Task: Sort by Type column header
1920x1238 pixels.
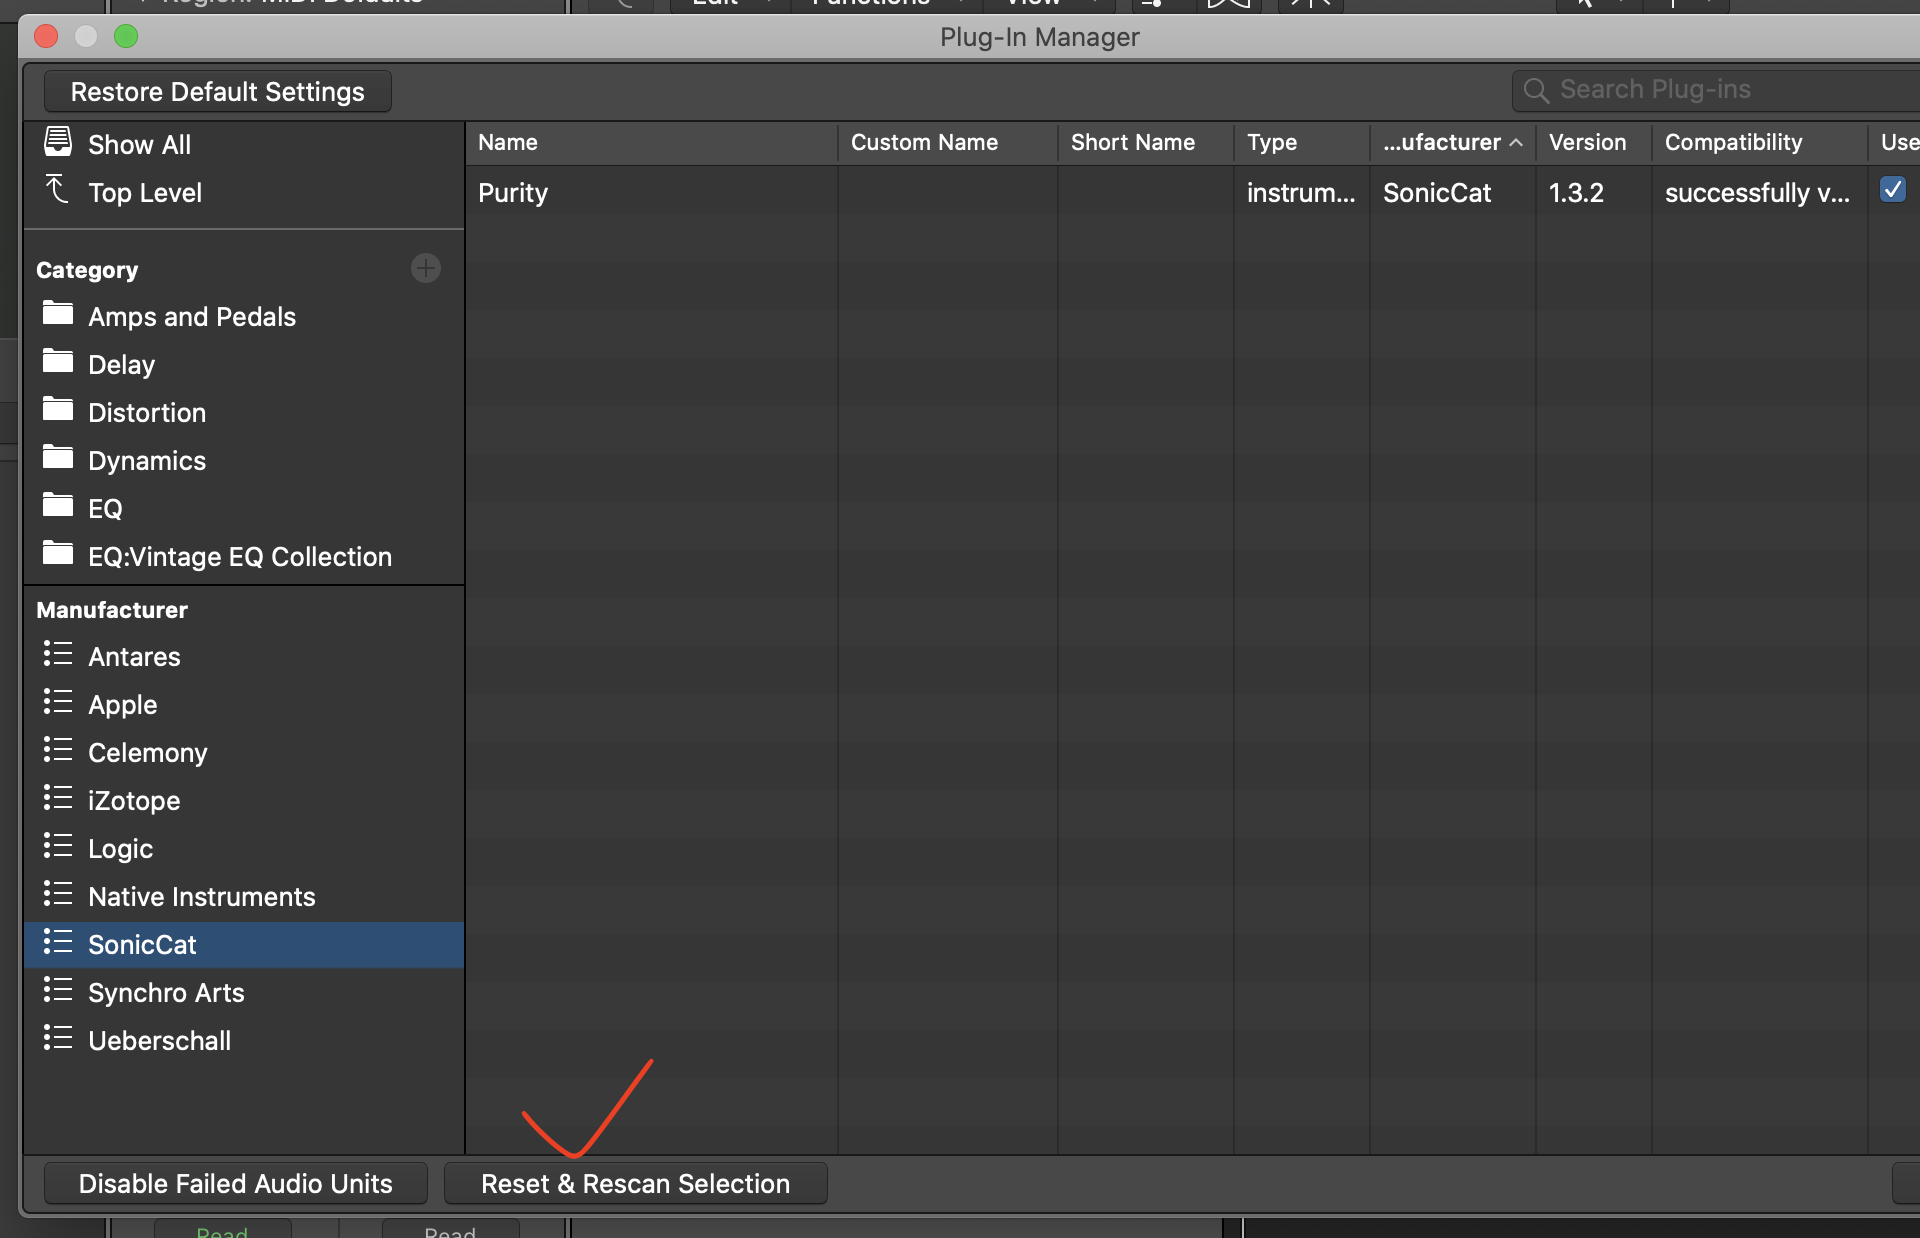Action: (x=1302, y=143)
